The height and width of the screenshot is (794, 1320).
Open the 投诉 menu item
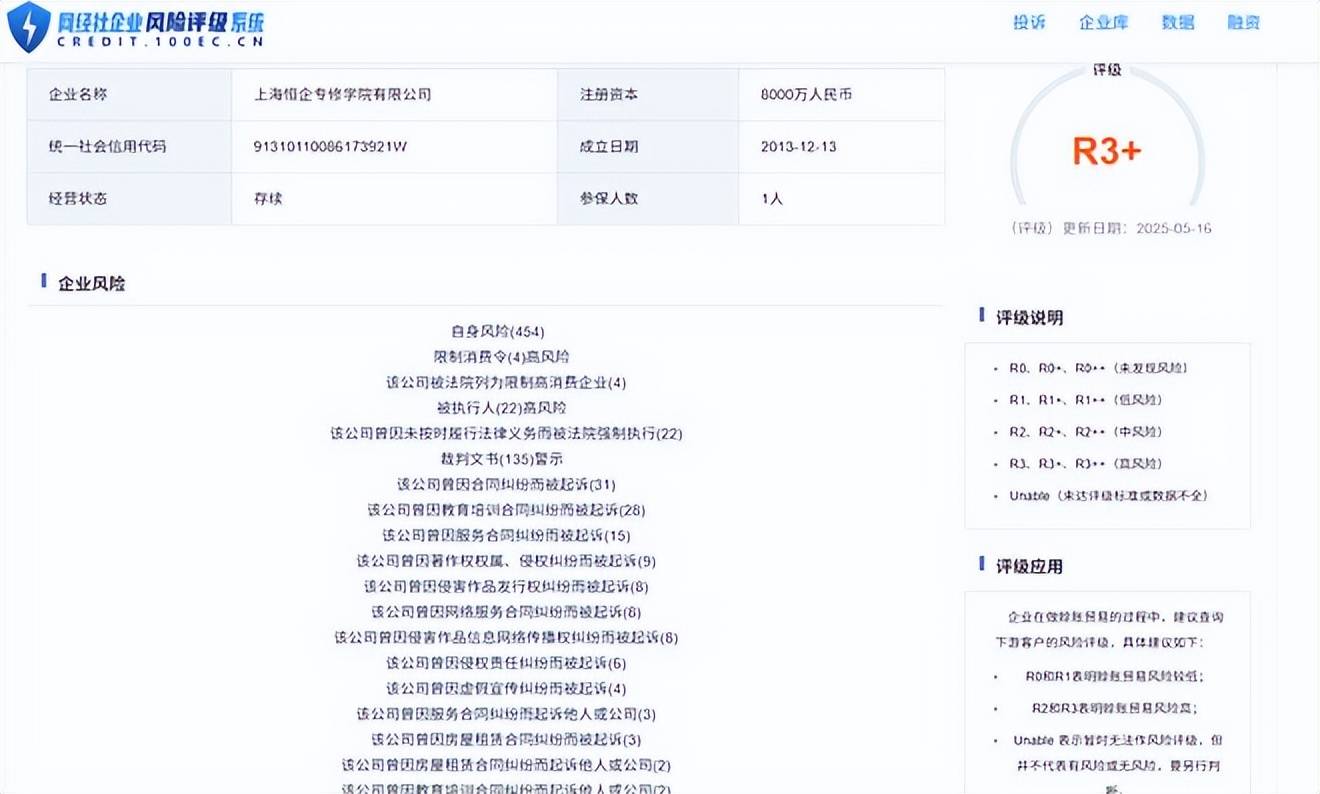pos(1029,22)
